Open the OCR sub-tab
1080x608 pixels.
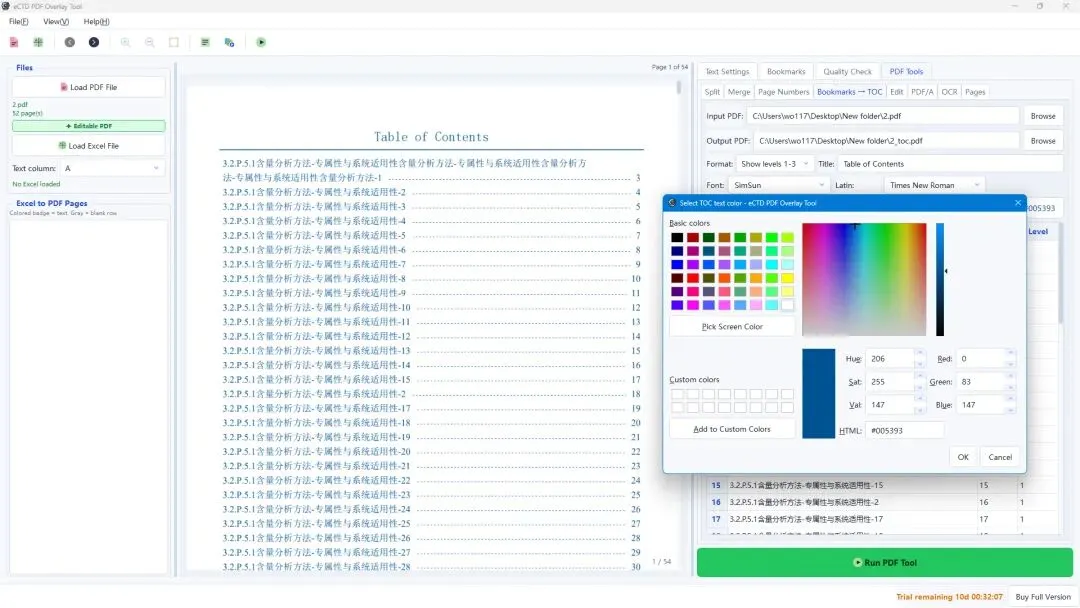[949, 92]
